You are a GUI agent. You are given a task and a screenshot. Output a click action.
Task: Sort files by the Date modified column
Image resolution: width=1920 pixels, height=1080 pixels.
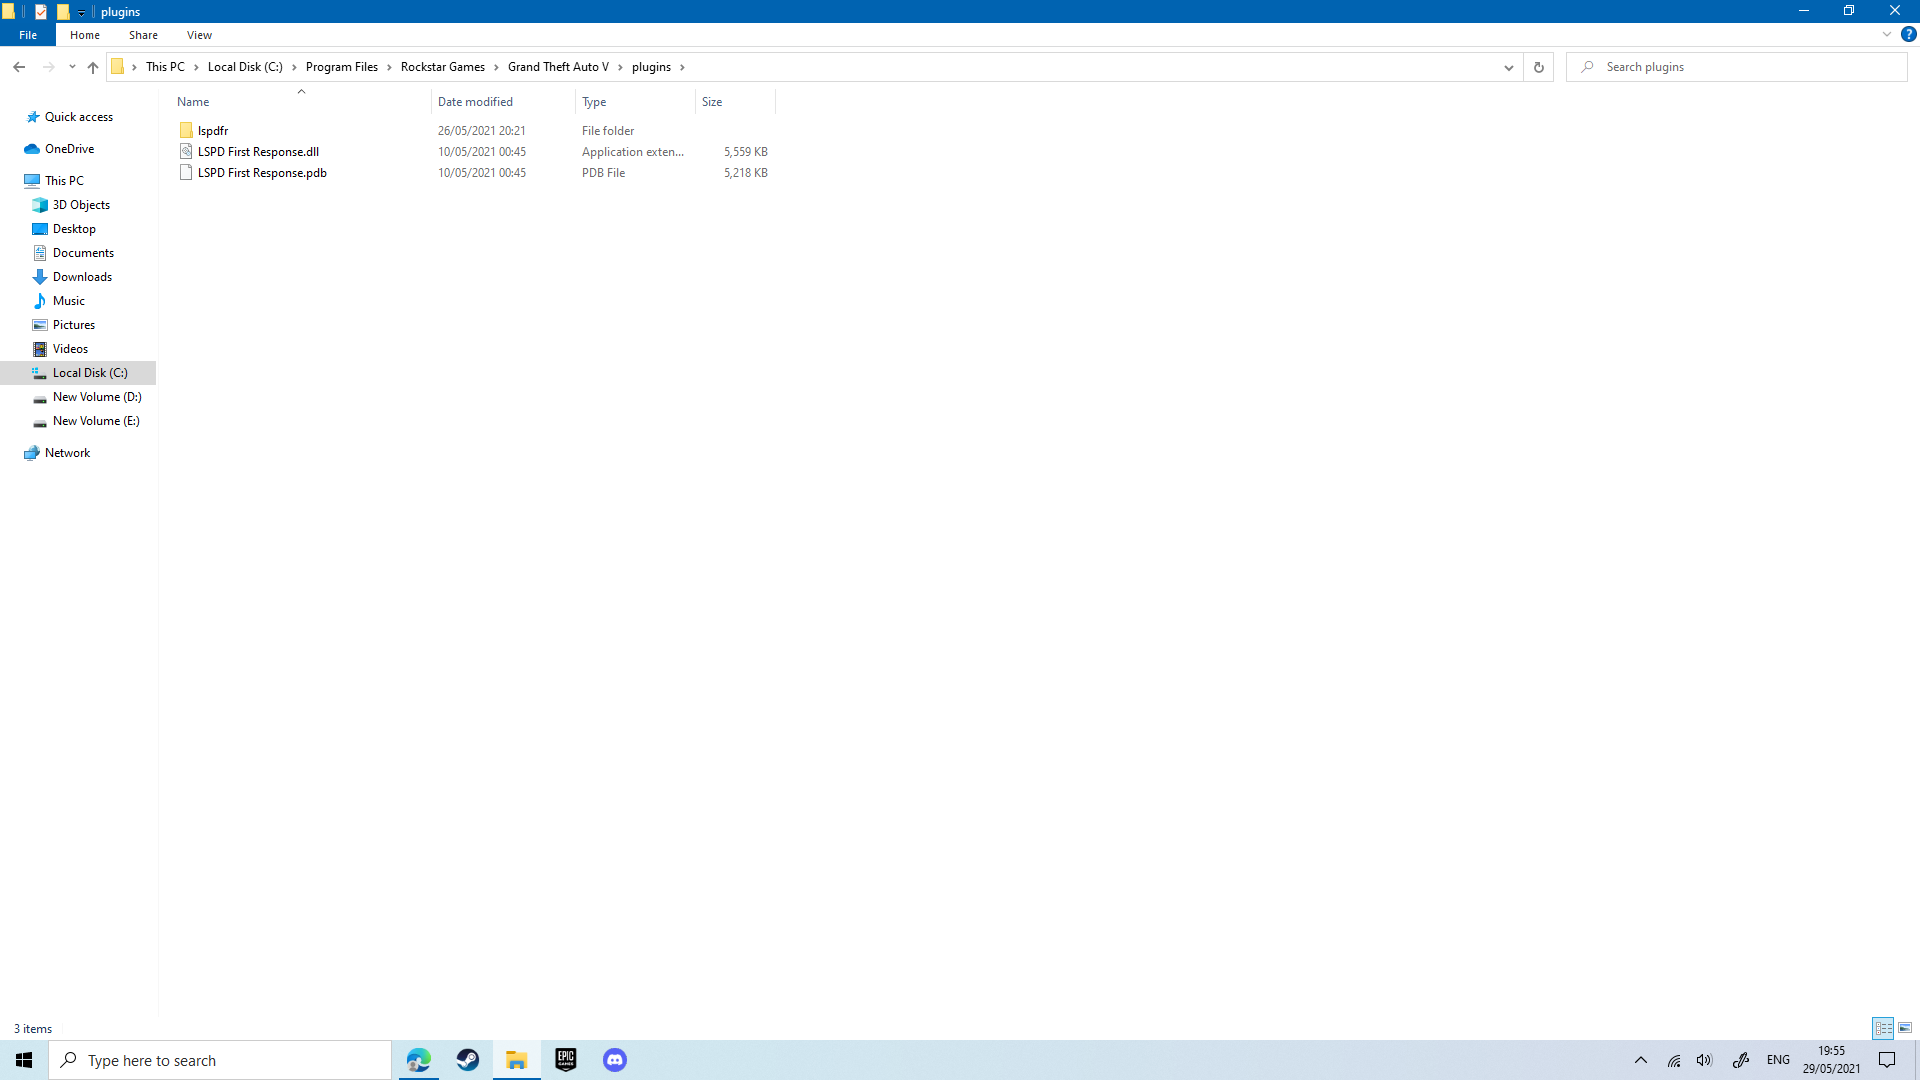475,102
